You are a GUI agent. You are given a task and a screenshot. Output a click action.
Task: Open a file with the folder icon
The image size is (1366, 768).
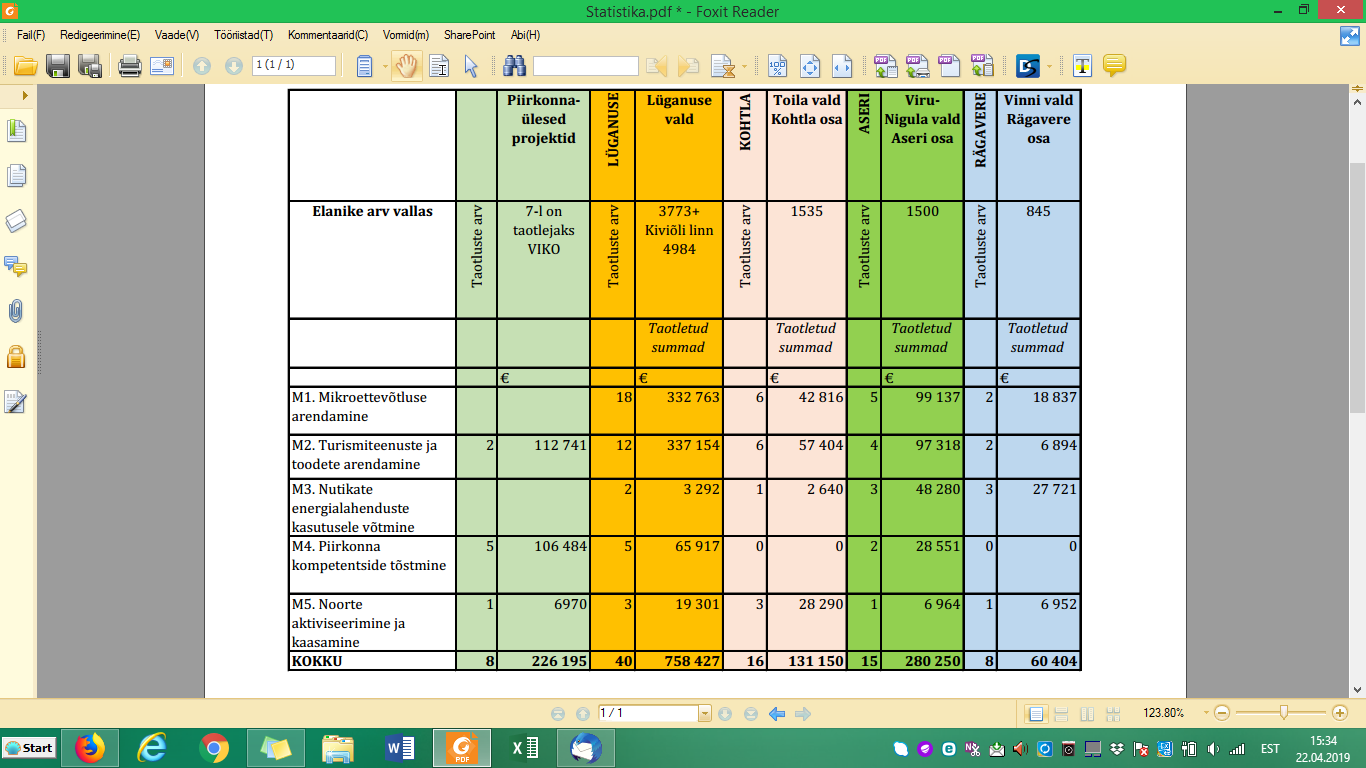pyautogui.click(x=25, y=66)
